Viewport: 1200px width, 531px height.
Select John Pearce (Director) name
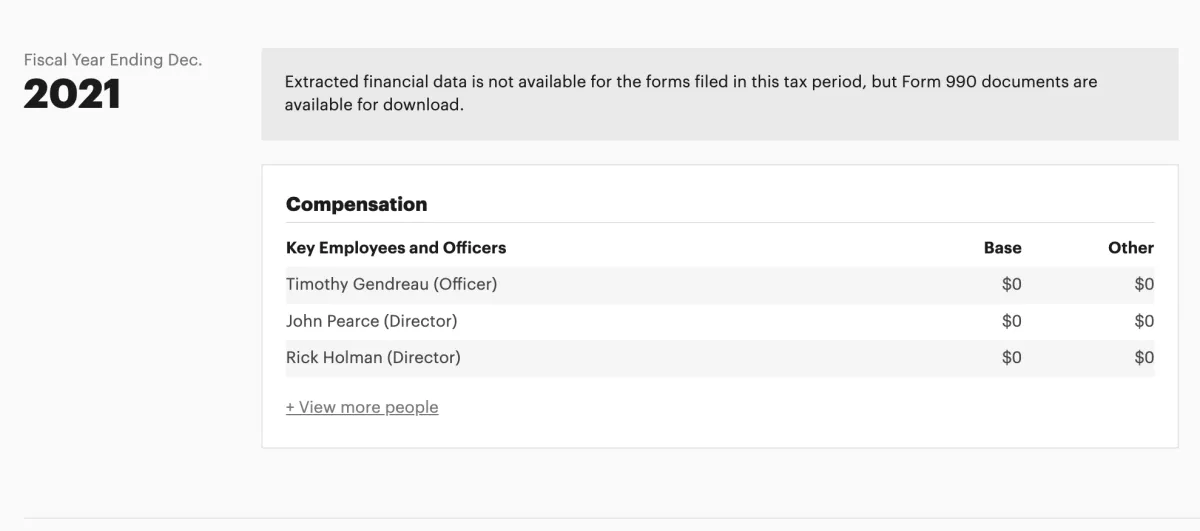(371, 321)
